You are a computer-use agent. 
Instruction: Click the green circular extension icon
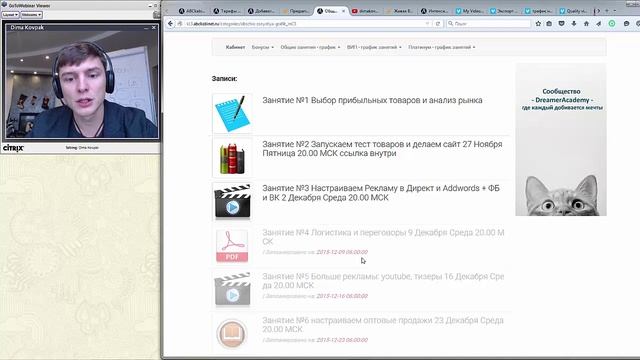tap(612, 24)
